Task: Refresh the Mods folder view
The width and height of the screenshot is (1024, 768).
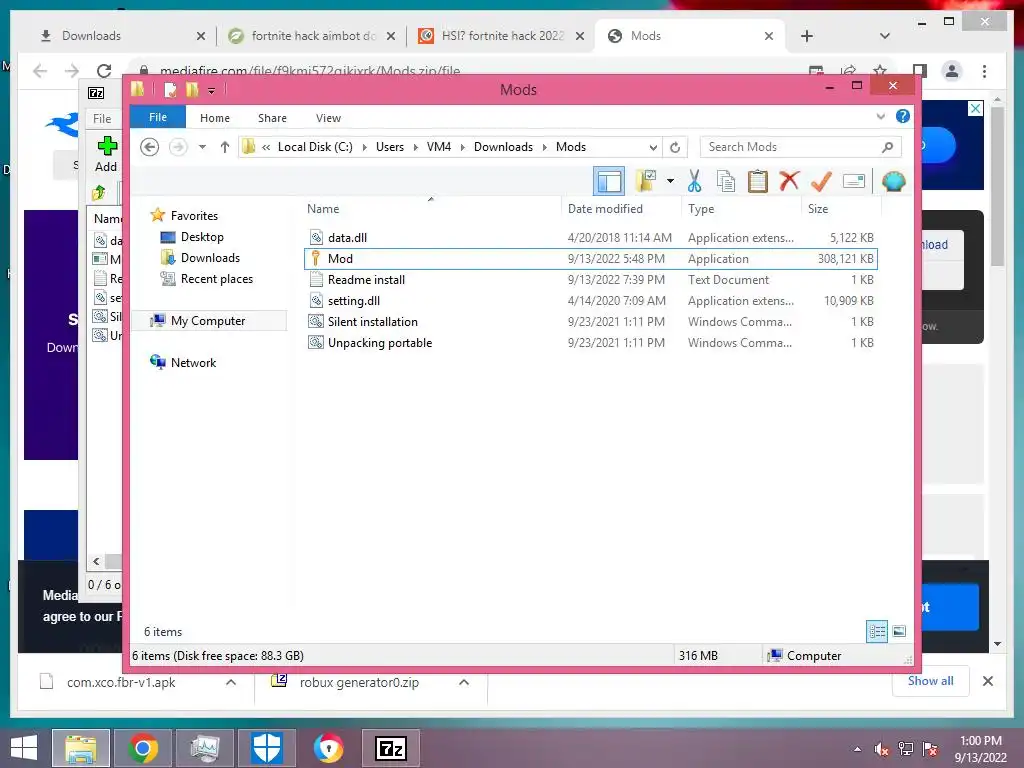Action: (x=675, y=148)
